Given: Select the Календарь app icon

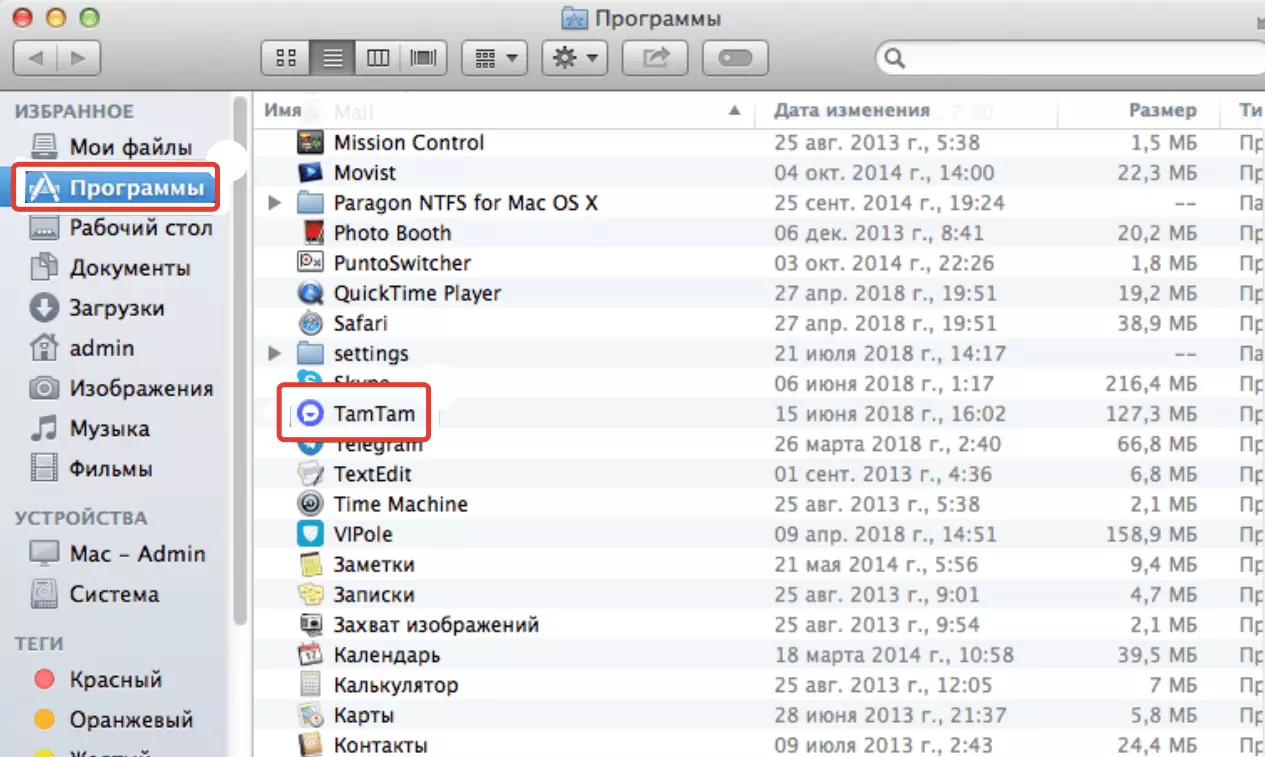Looking at the screenshot, I should pyautogui.click(x=311, y=655).
